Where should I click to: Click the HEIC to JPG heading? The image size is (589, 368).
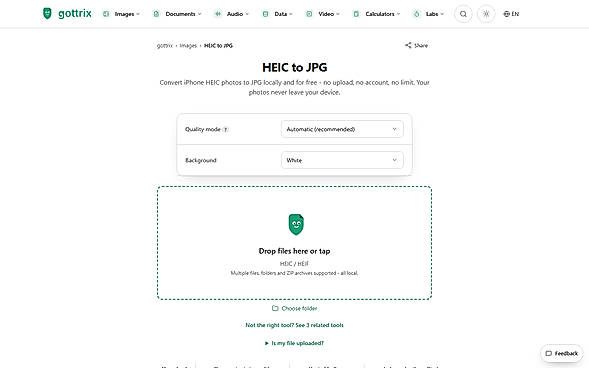pos(294,67)
